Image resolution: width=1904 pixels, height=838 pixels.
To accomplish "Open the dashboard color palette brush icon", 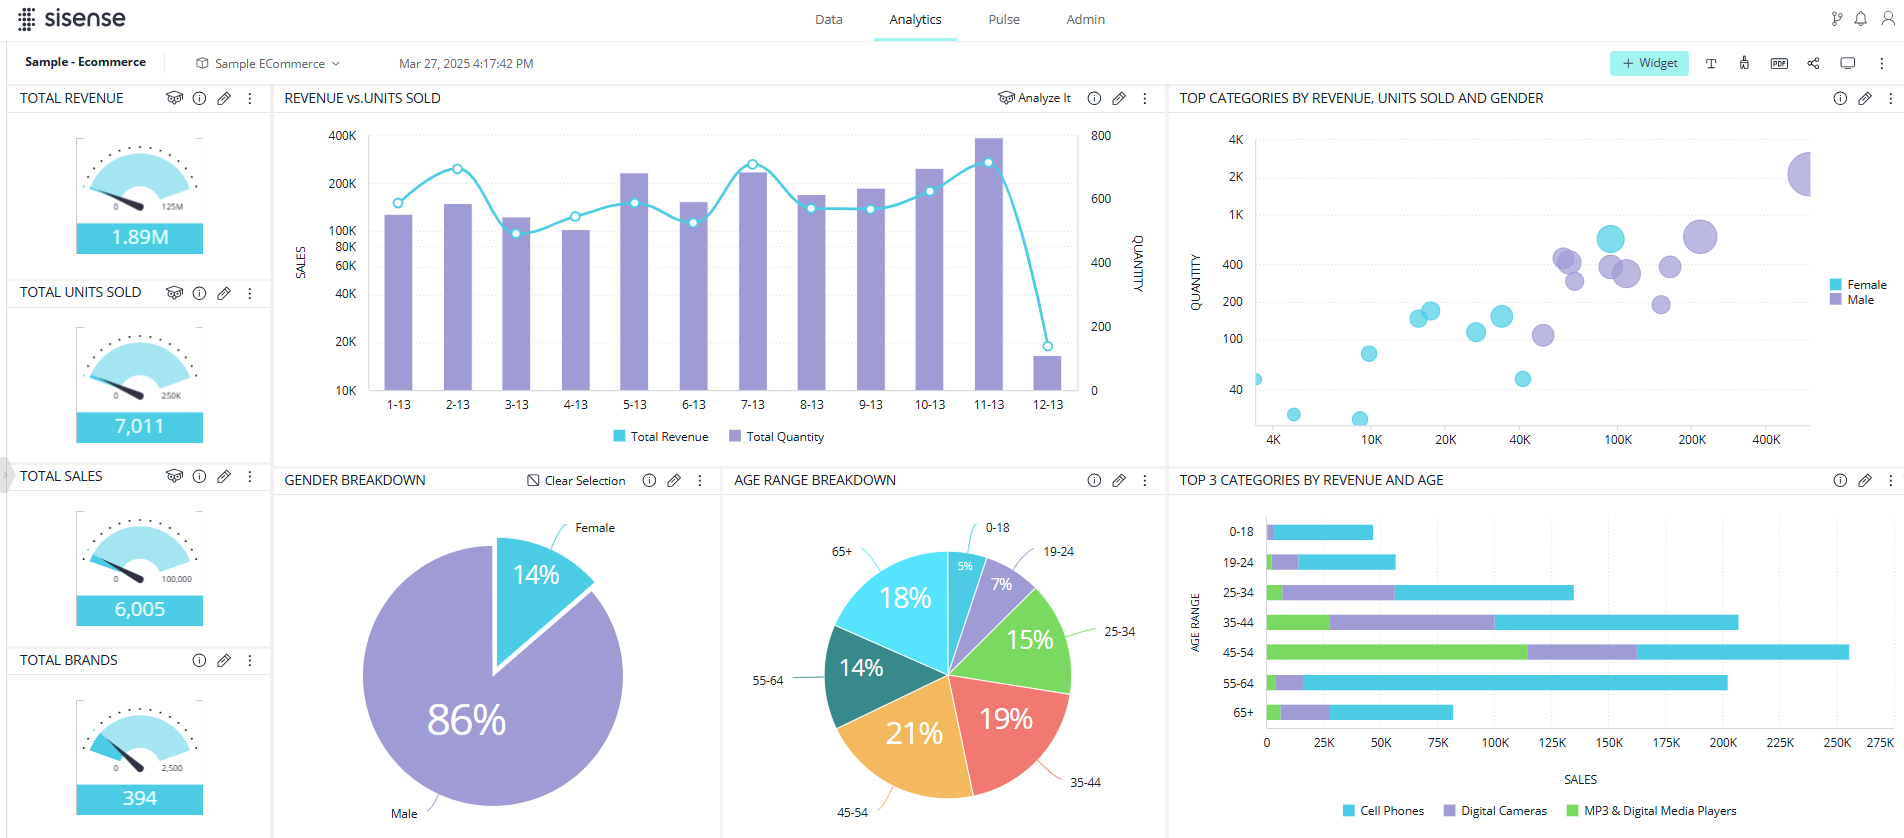I will click(1744, 63).
